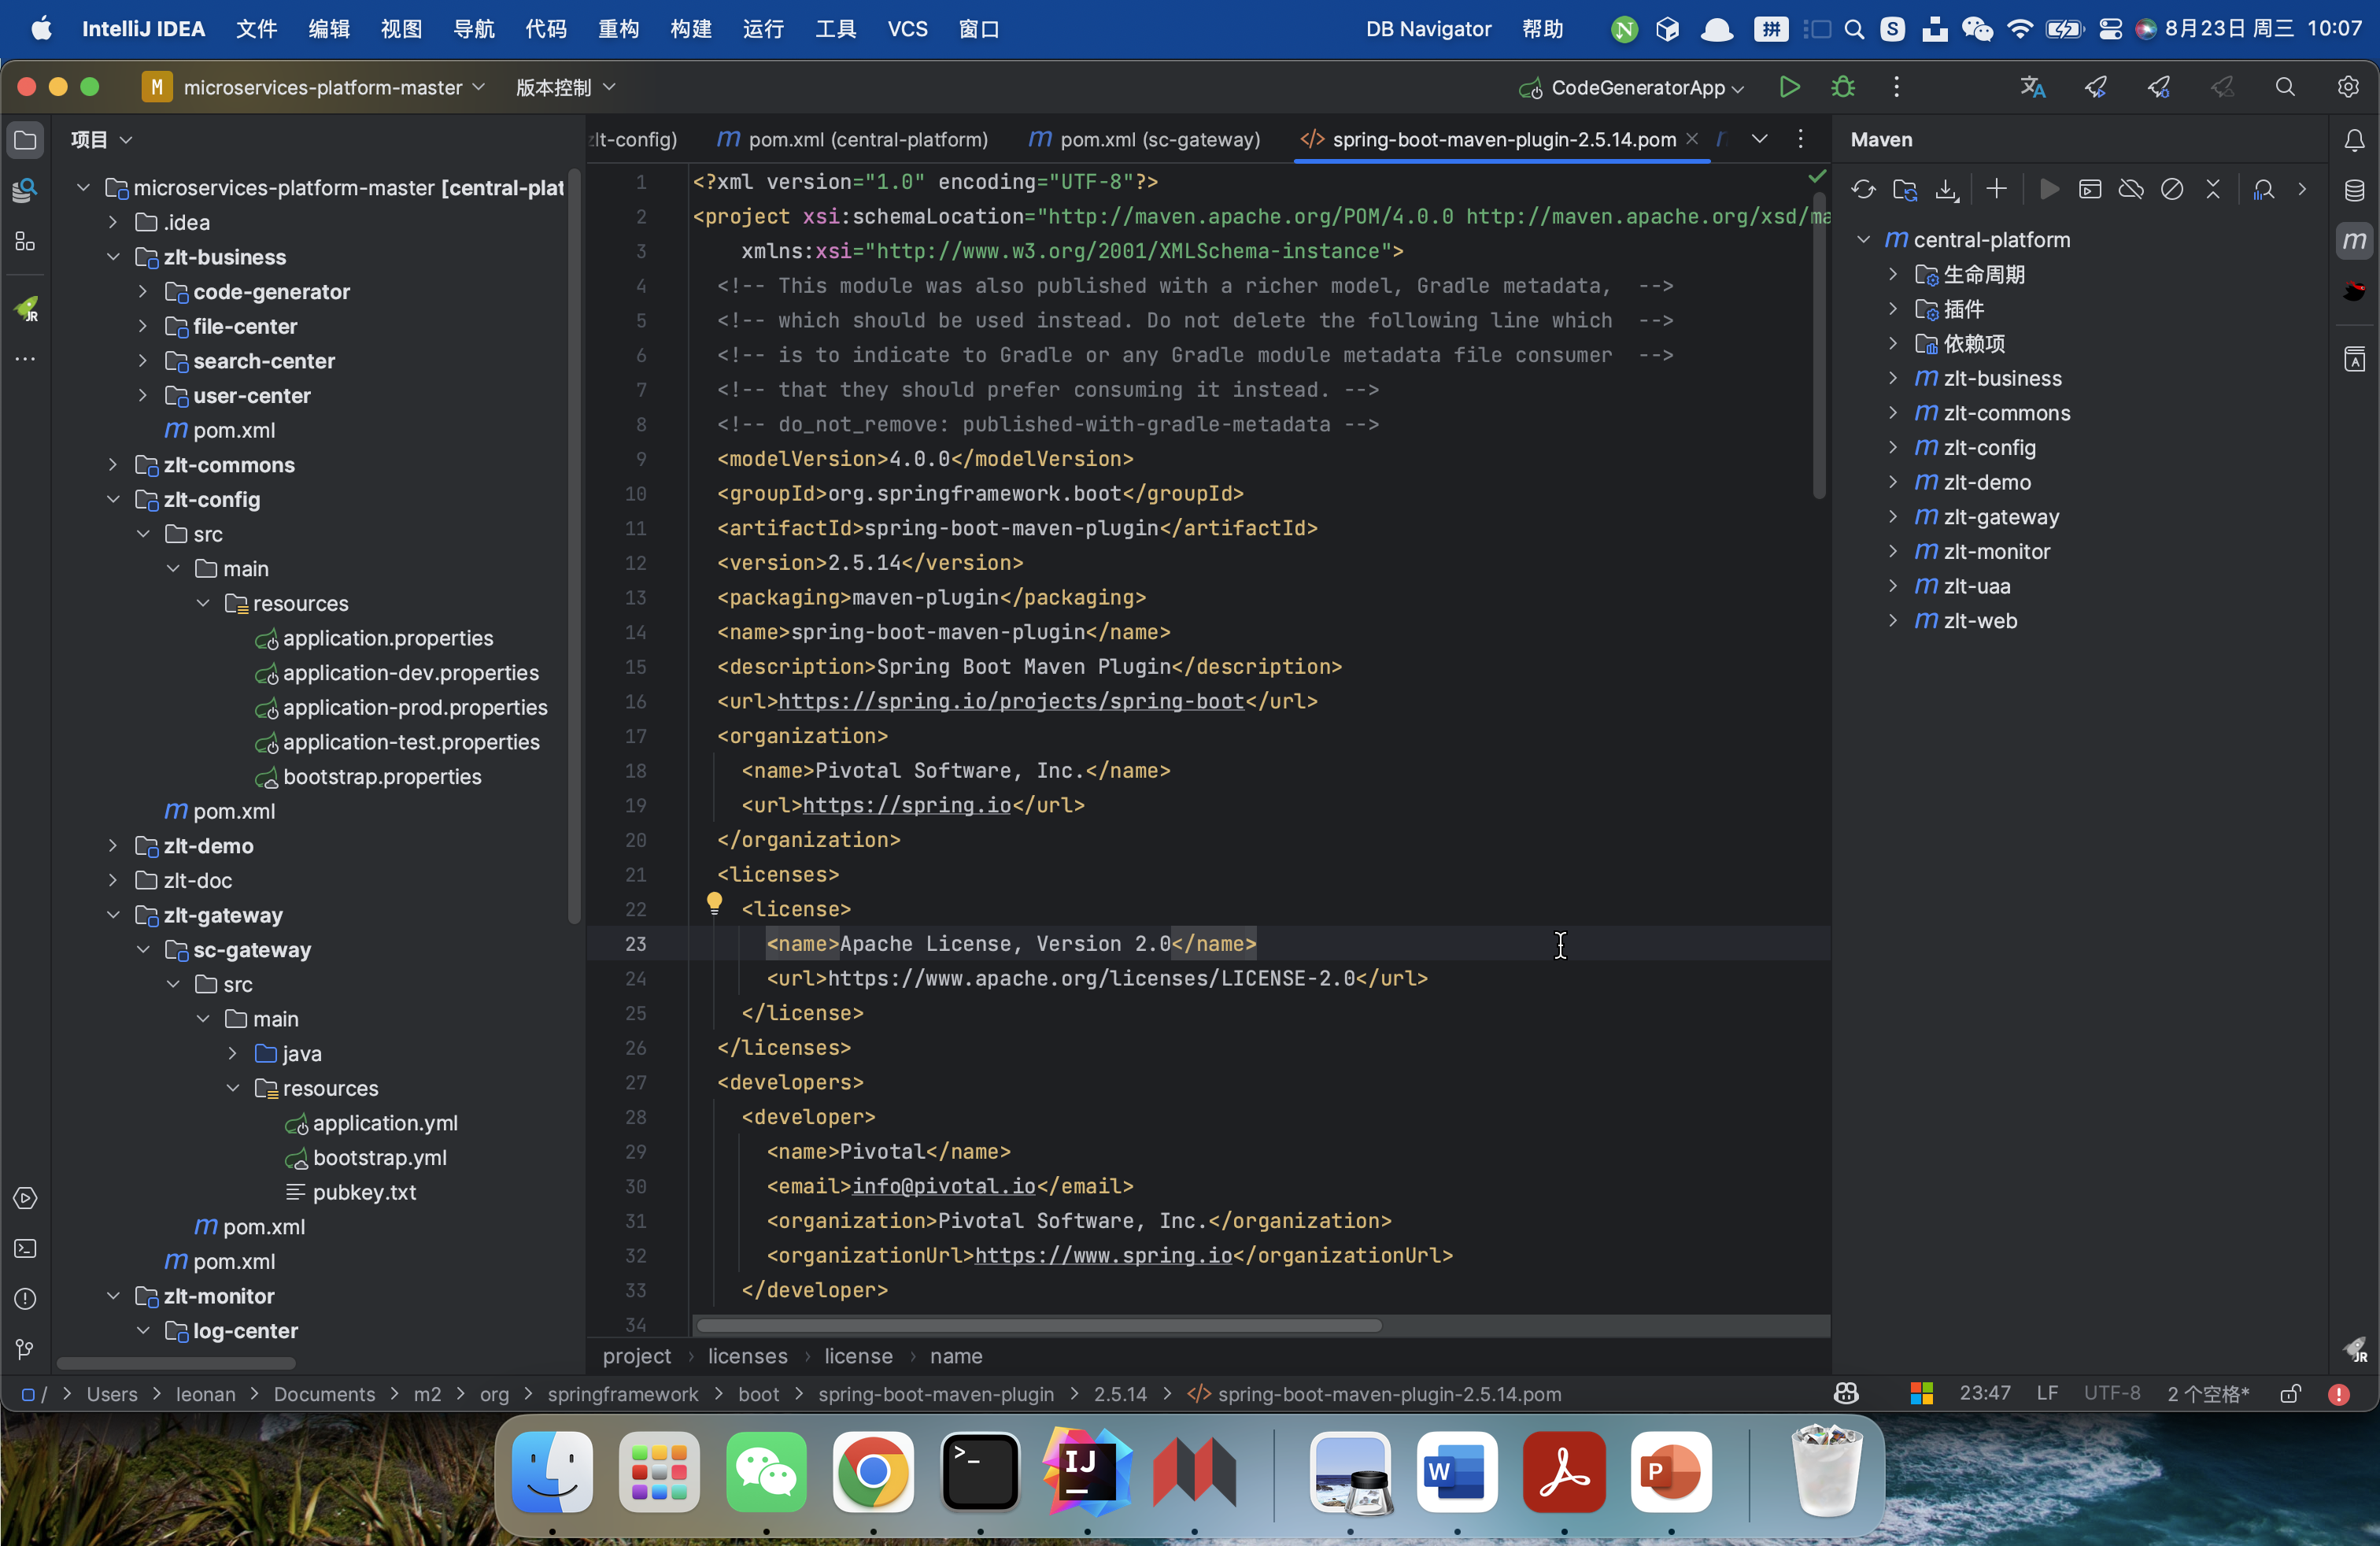Image resolution: width=2380 pixels, height=1546 pixels.
Task: Run CodeGeneratorApp with the green play icon
Action: click(x=1789, y=87)
